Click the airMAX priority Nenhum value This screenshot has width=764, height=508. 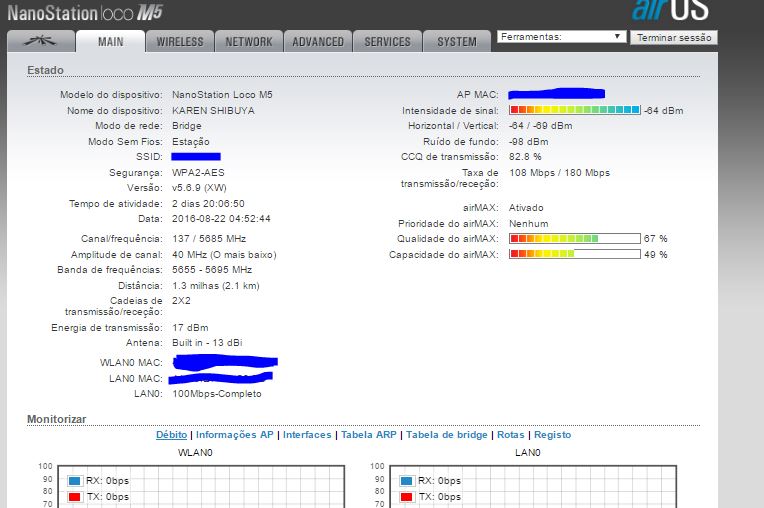[529, 224]
